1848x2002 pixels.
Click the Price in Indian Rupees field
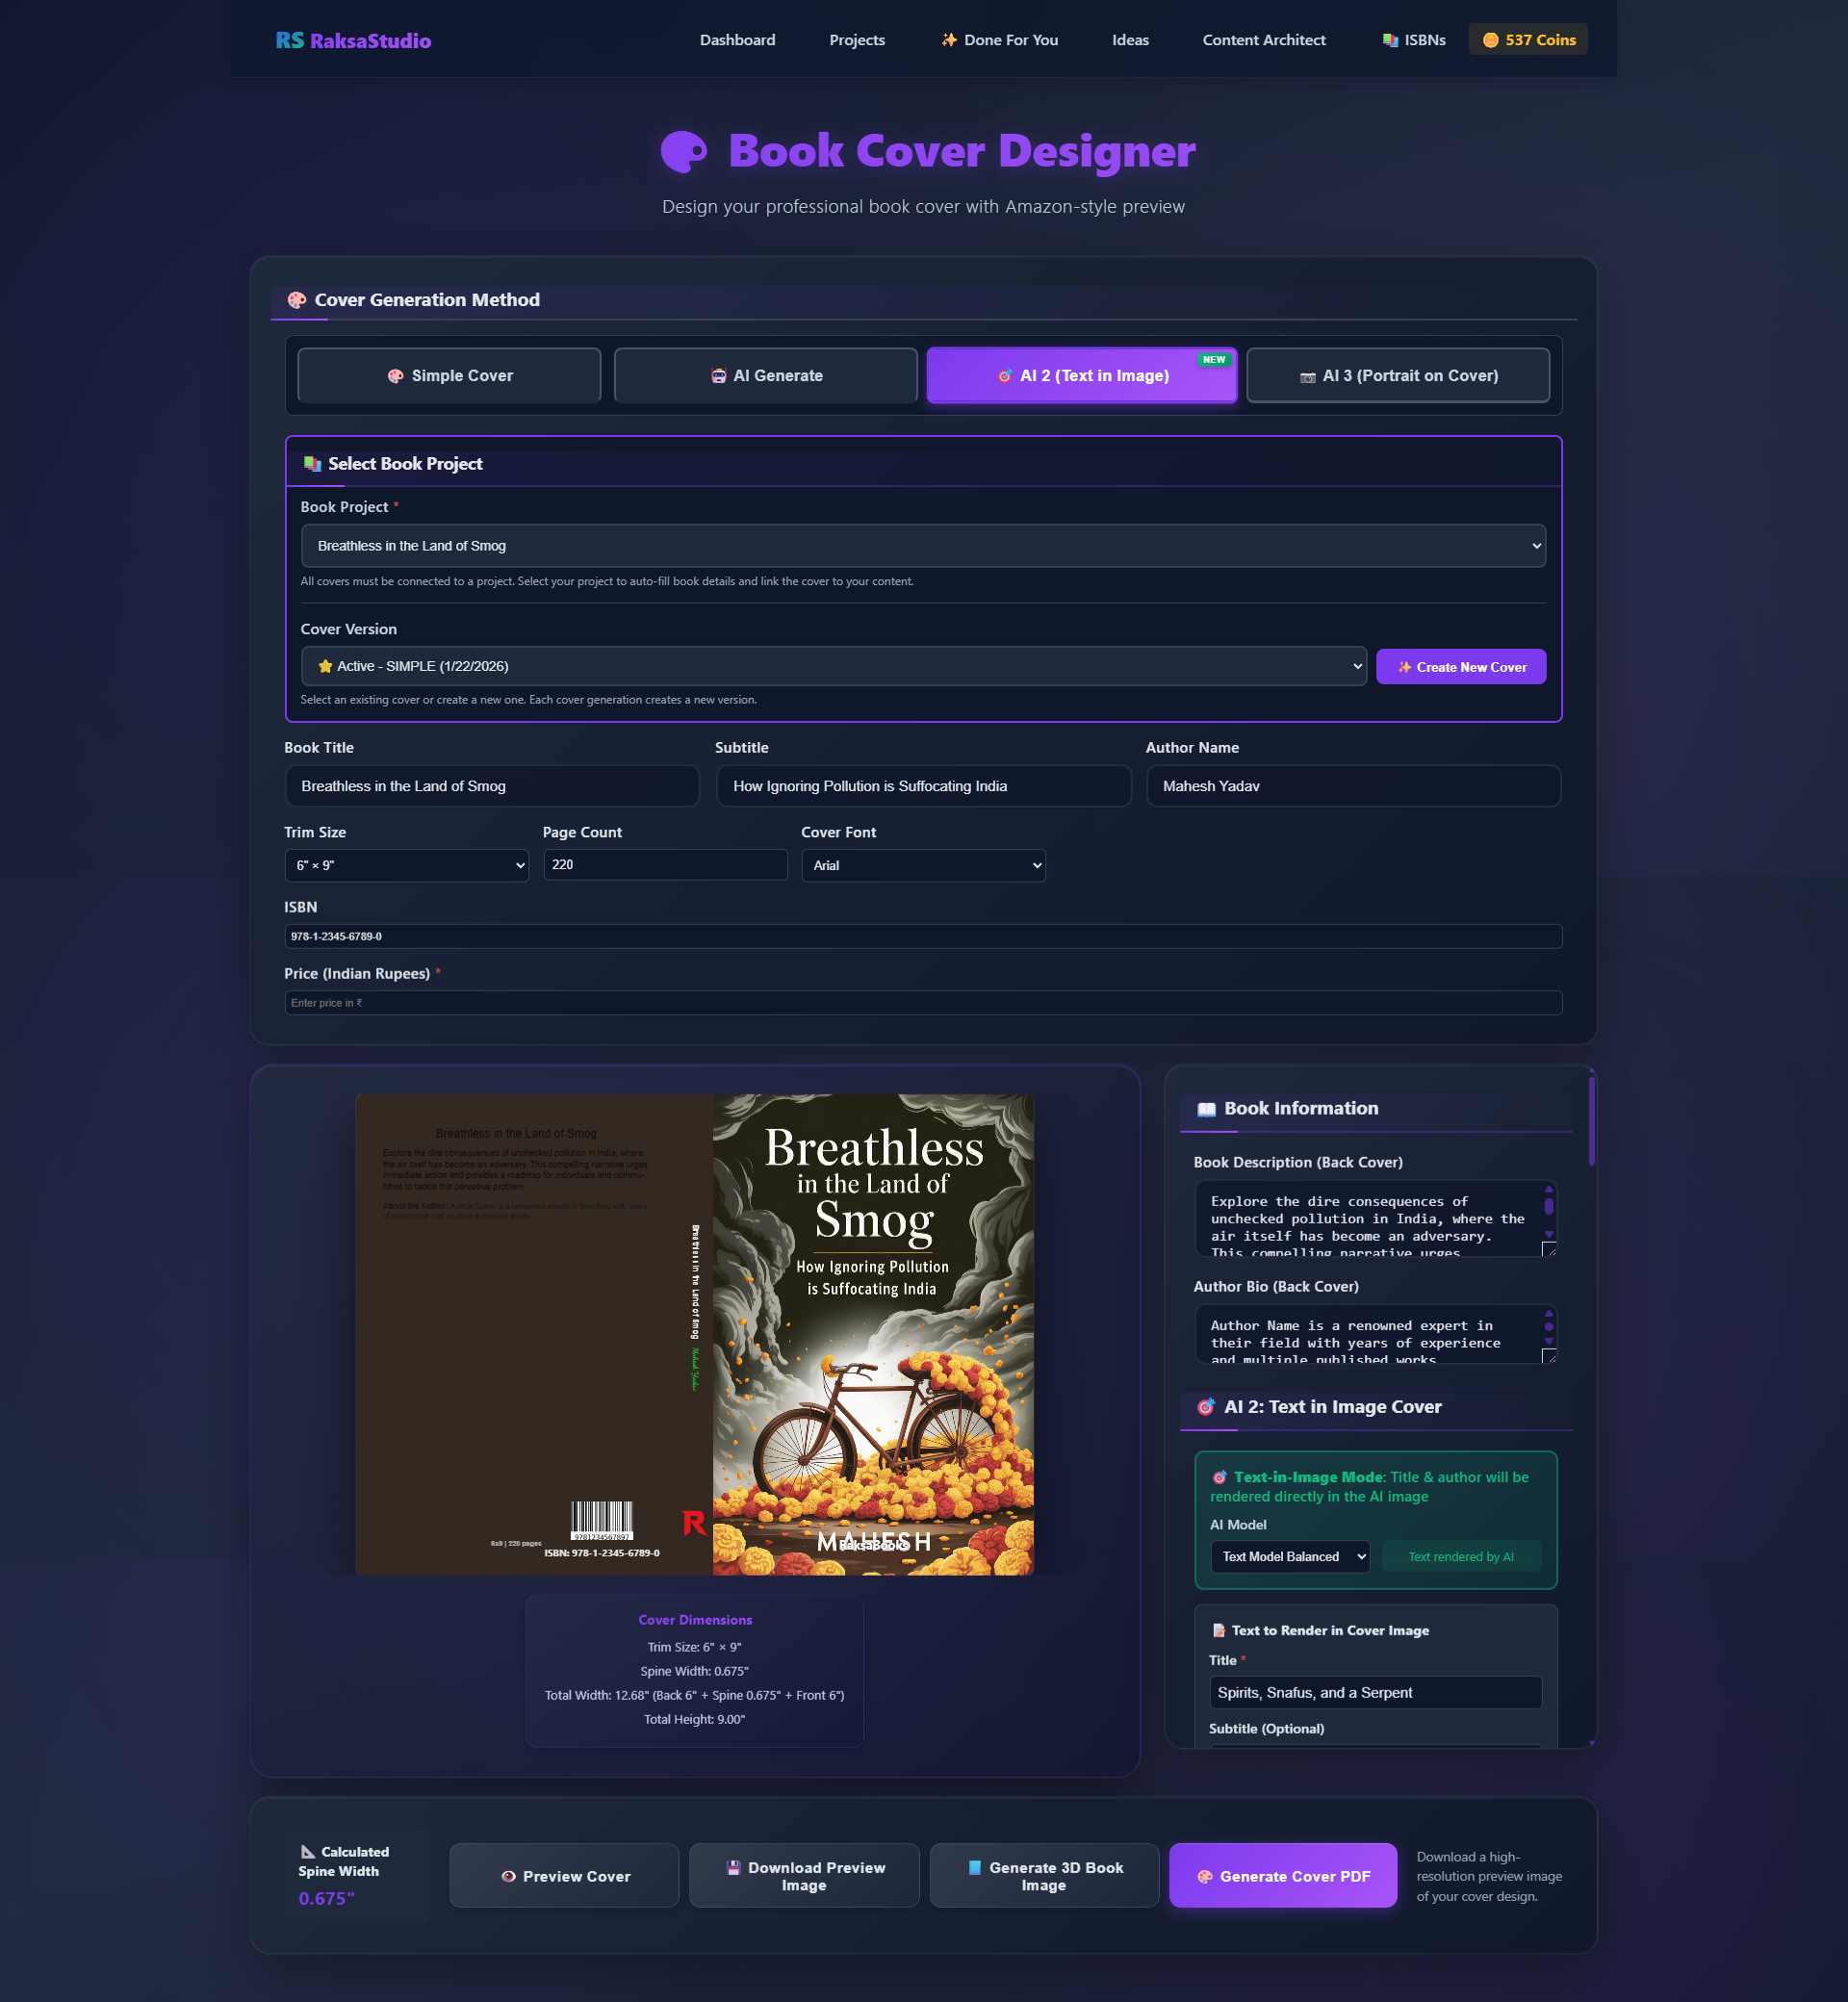(x=922, y=1003)
